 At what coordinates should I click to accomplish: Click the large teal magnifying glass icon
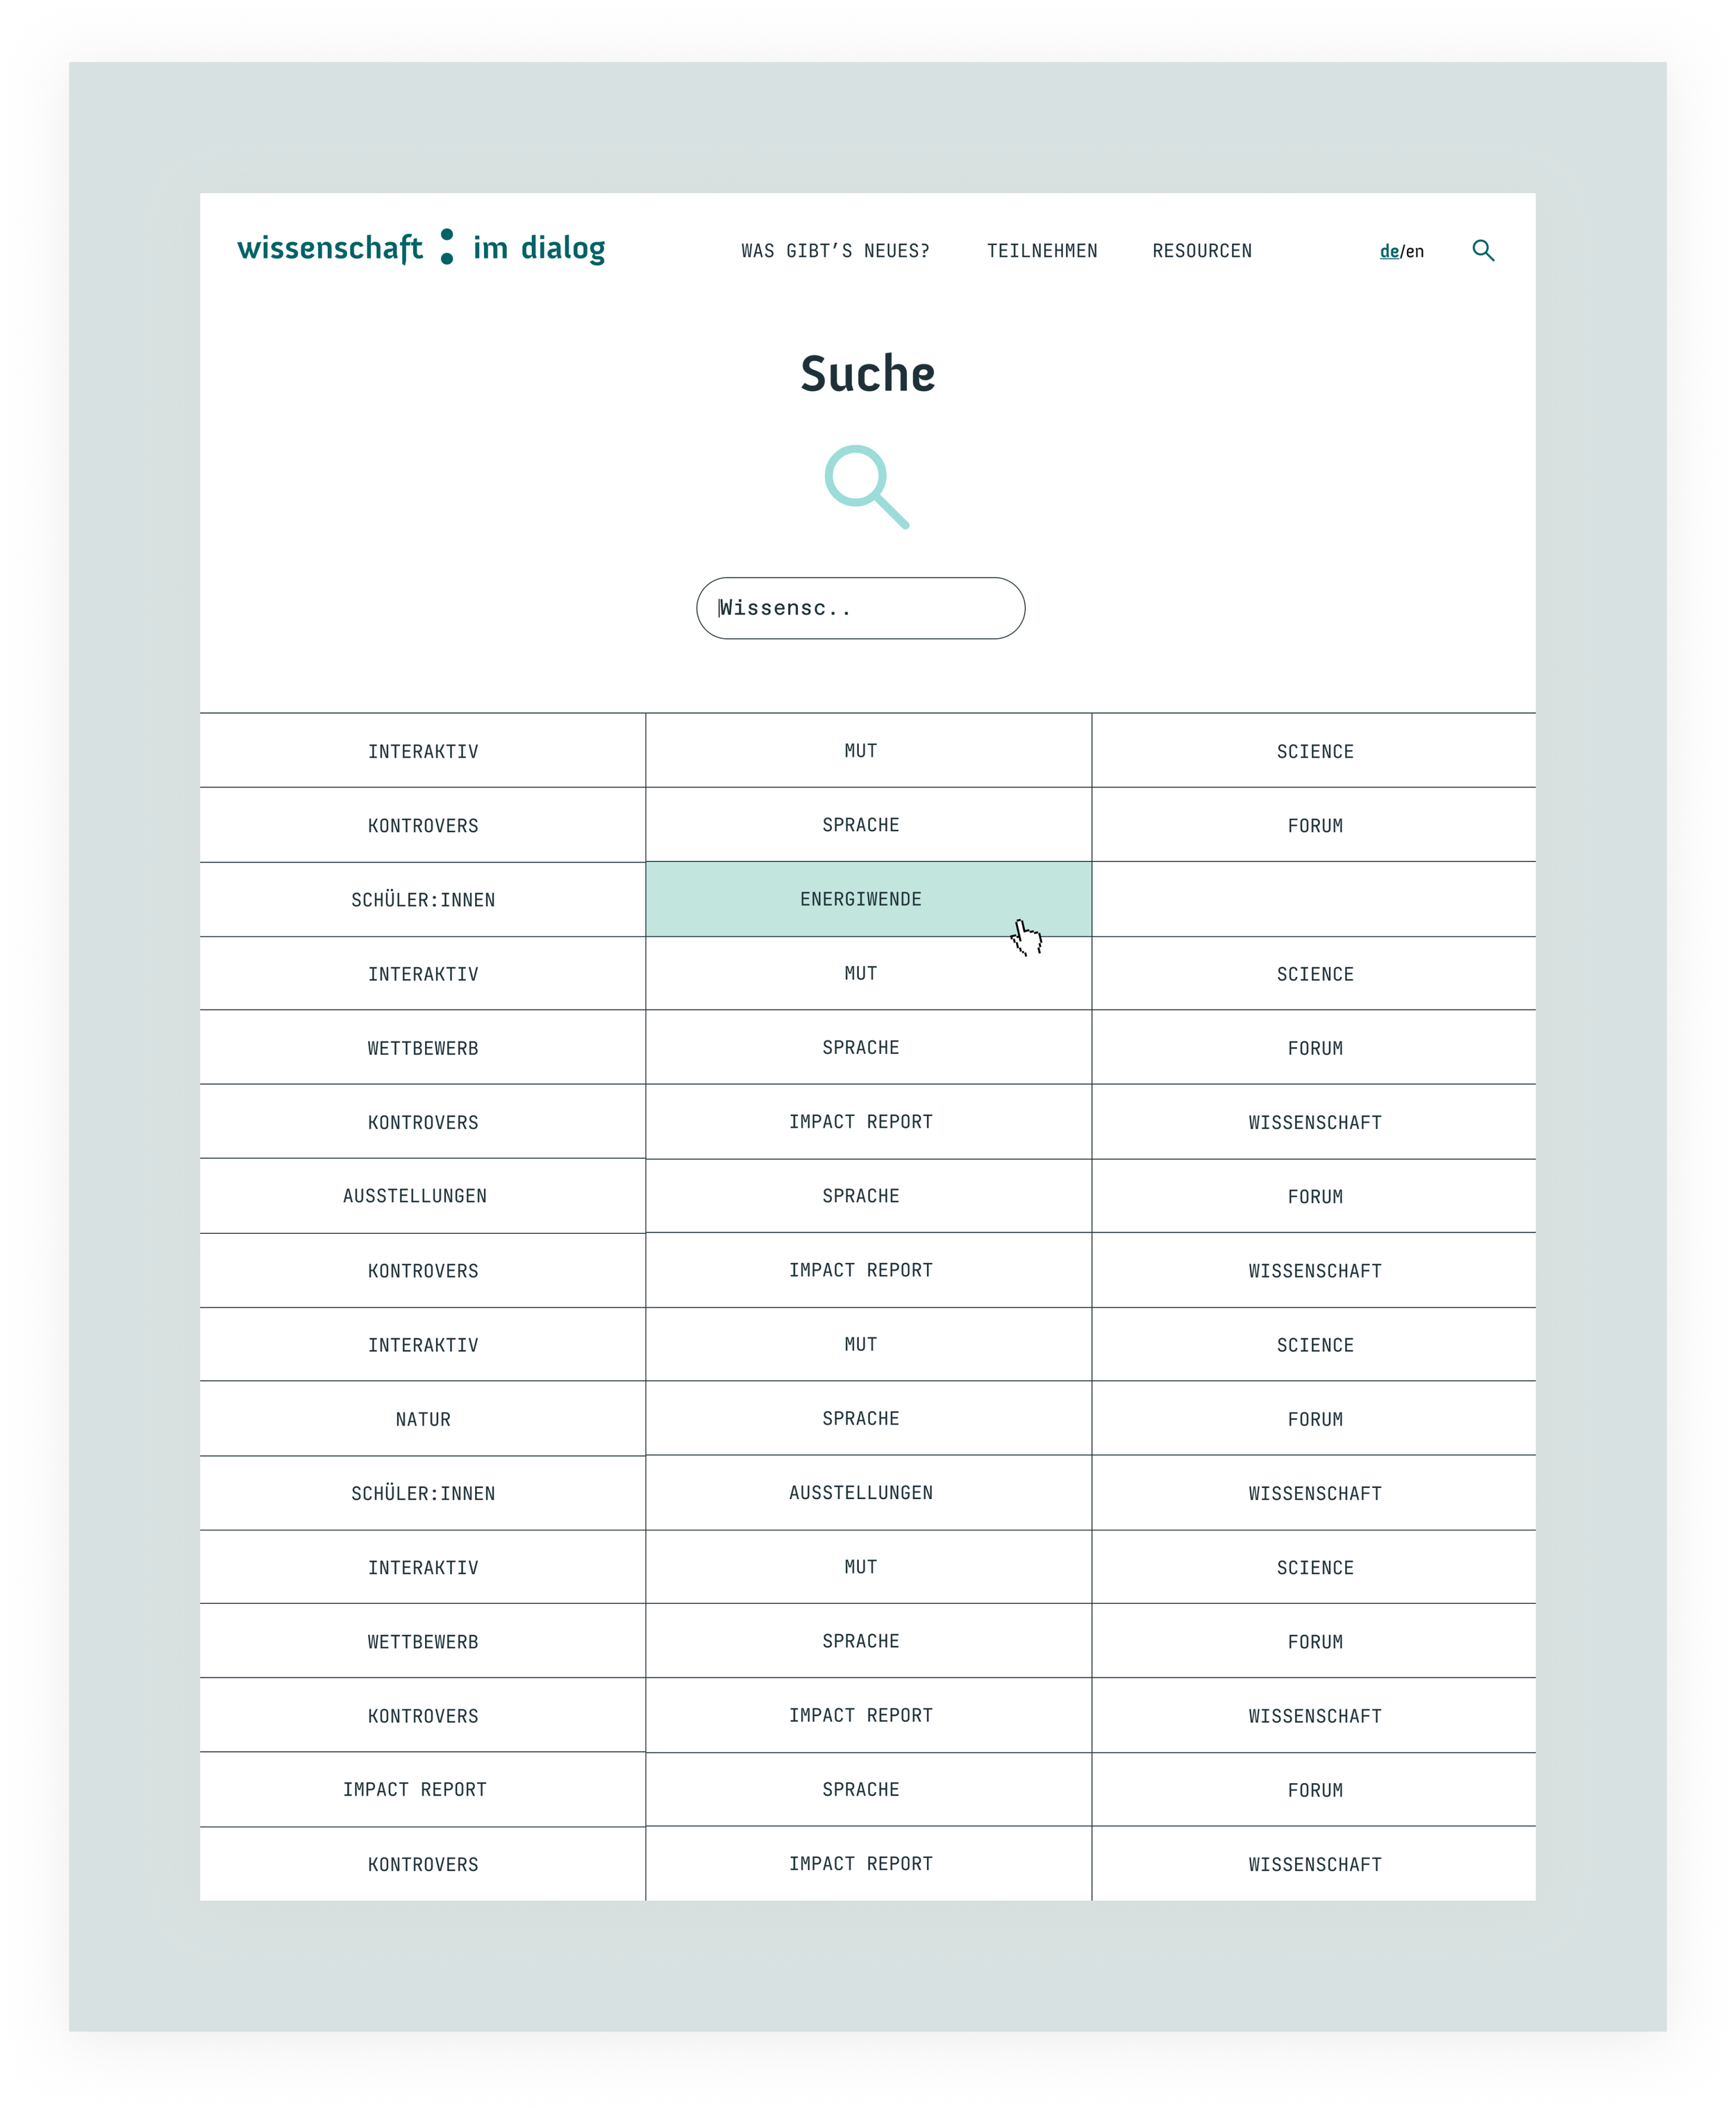(866, 486)
